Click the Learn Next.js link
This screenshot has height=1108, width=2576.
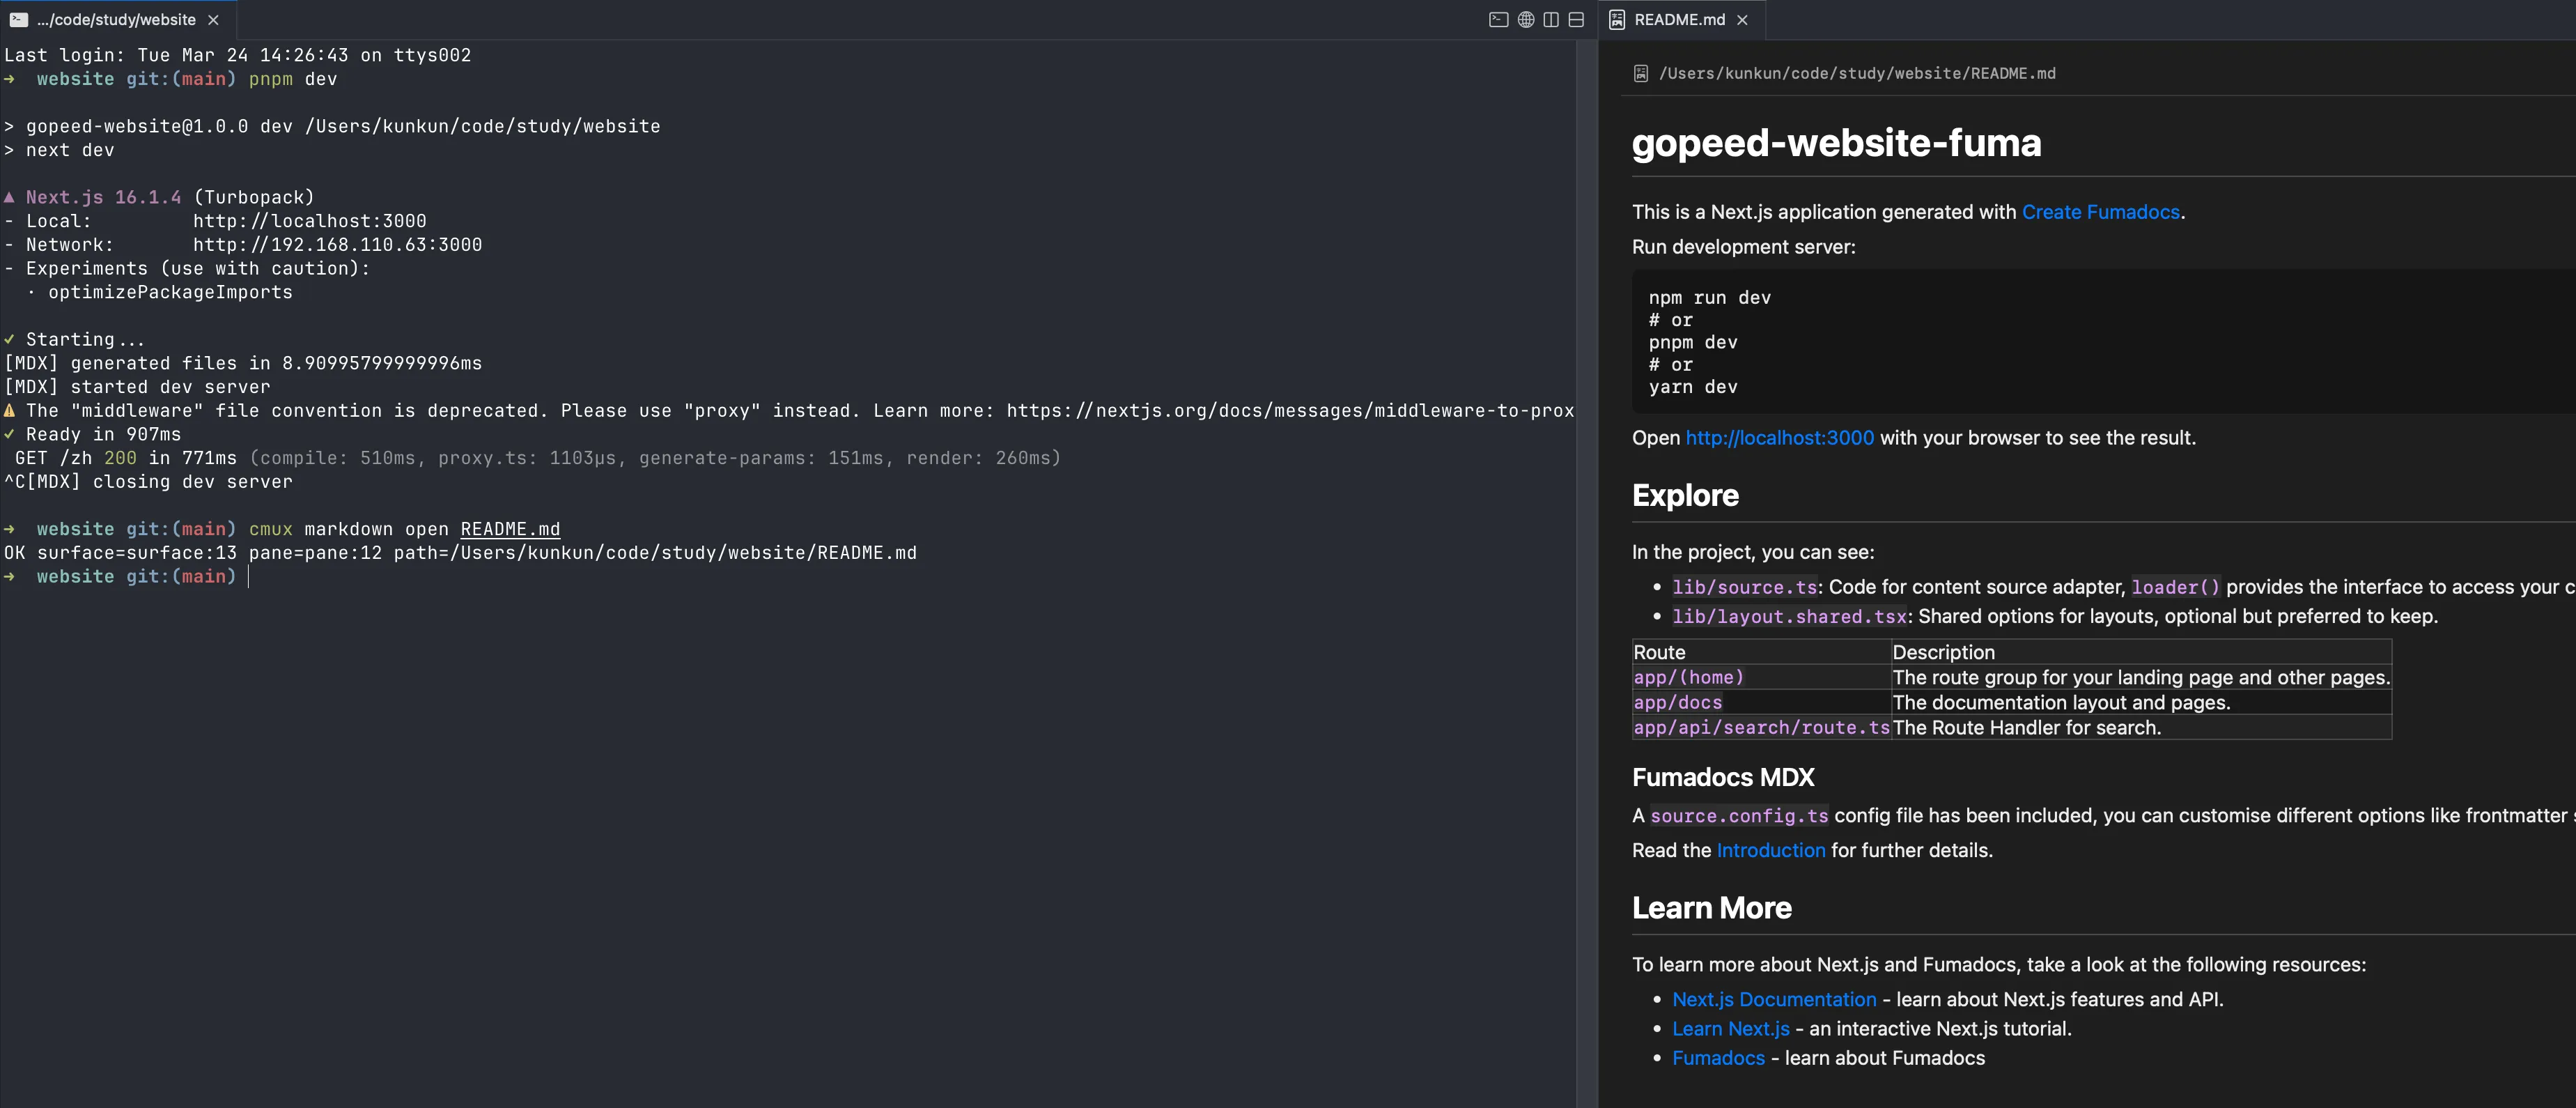[x=1730, y=1028]
